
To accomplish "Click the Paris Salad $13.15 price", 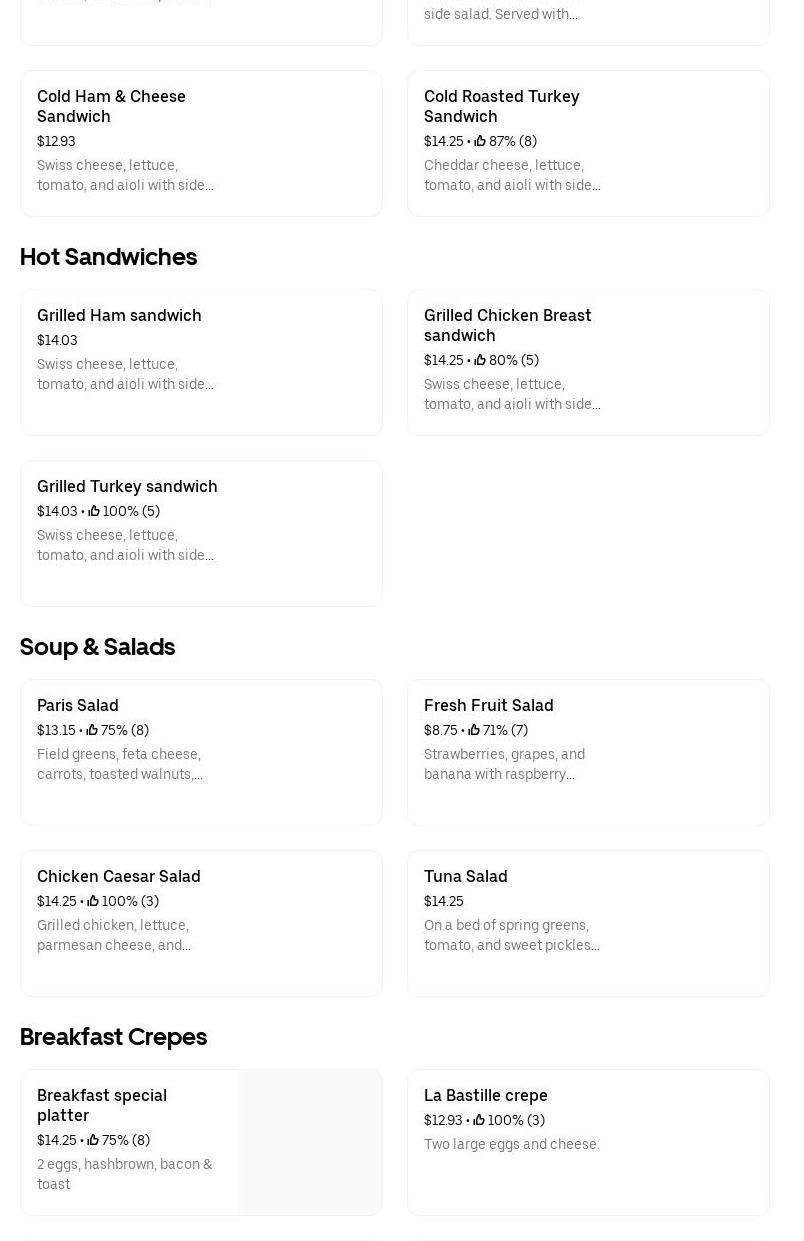I will click(x=56, y=730).
